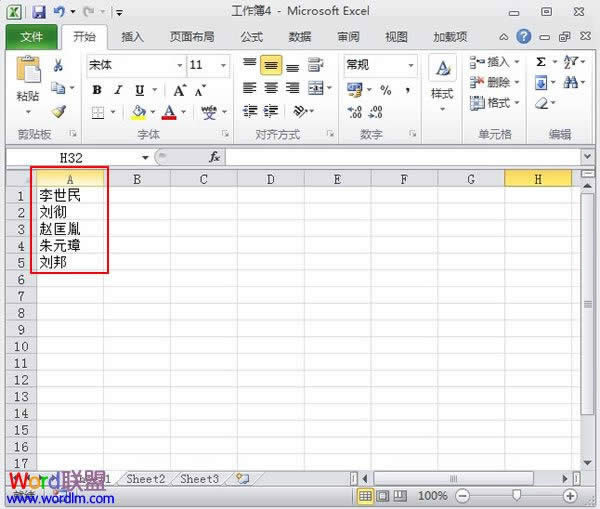
Task: Open Excel Help question mark
Action: pyautogui.click(x=523, y=37)
